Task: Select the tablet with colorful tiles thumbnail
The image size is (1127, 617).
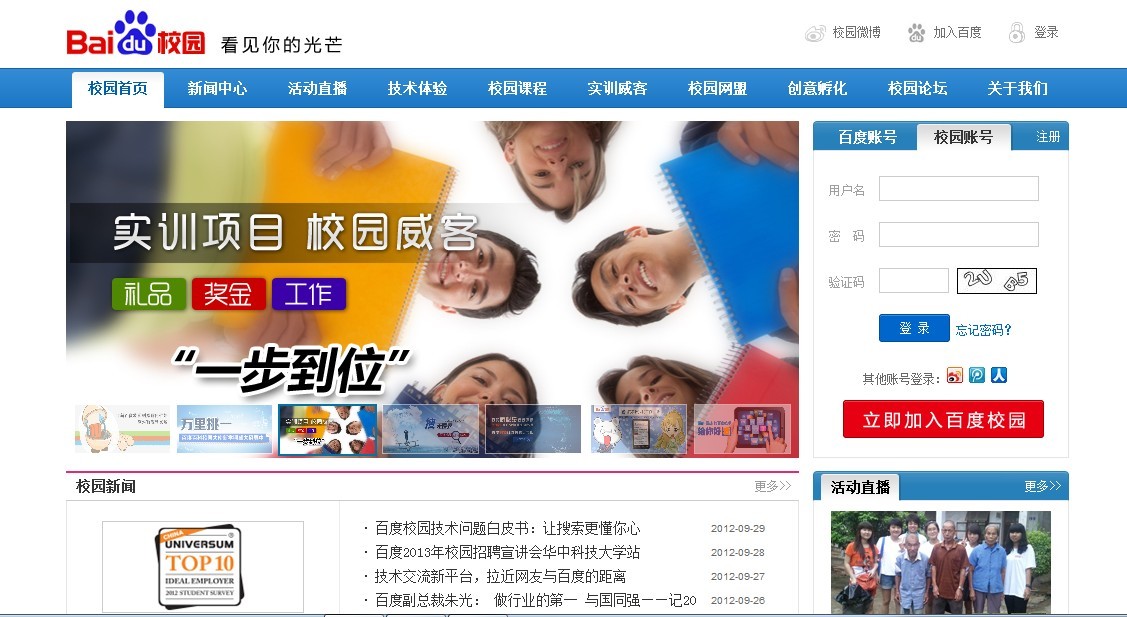Action: (742, 429)
